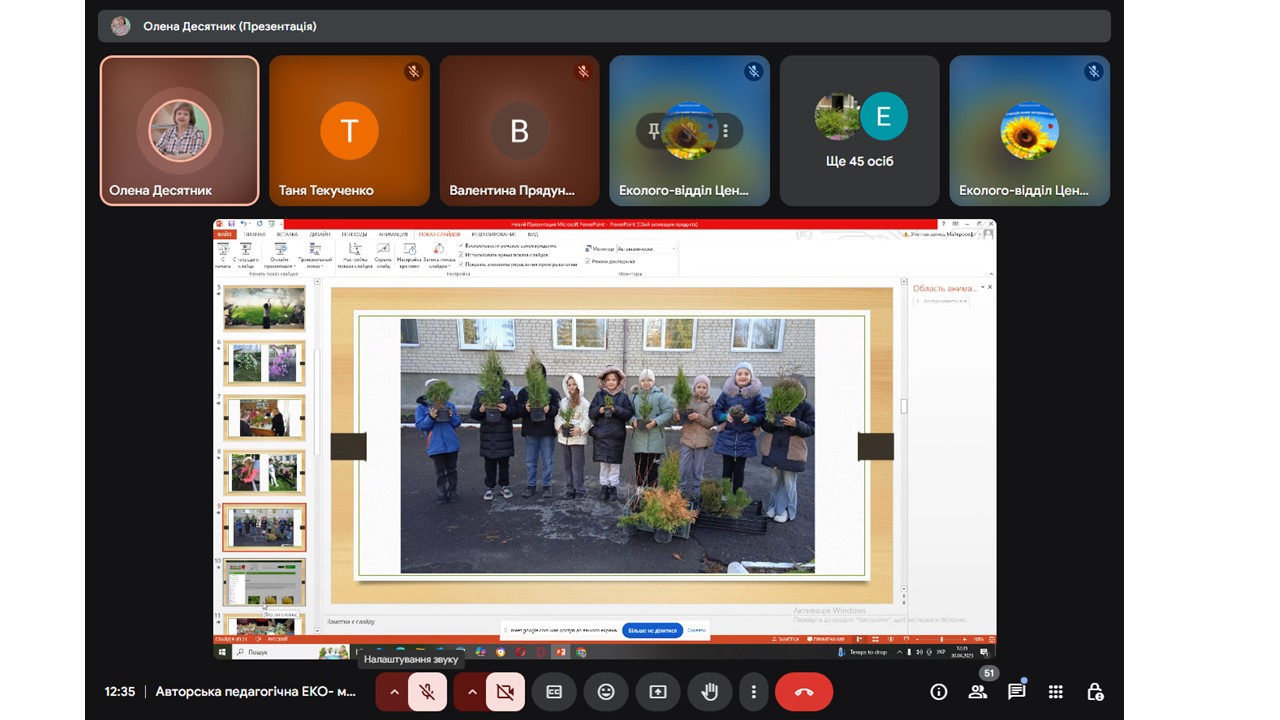Screen dimensions: 1280x720
Task: Open Онлайн презентация dropdown button
Action: tap(280, 255)
